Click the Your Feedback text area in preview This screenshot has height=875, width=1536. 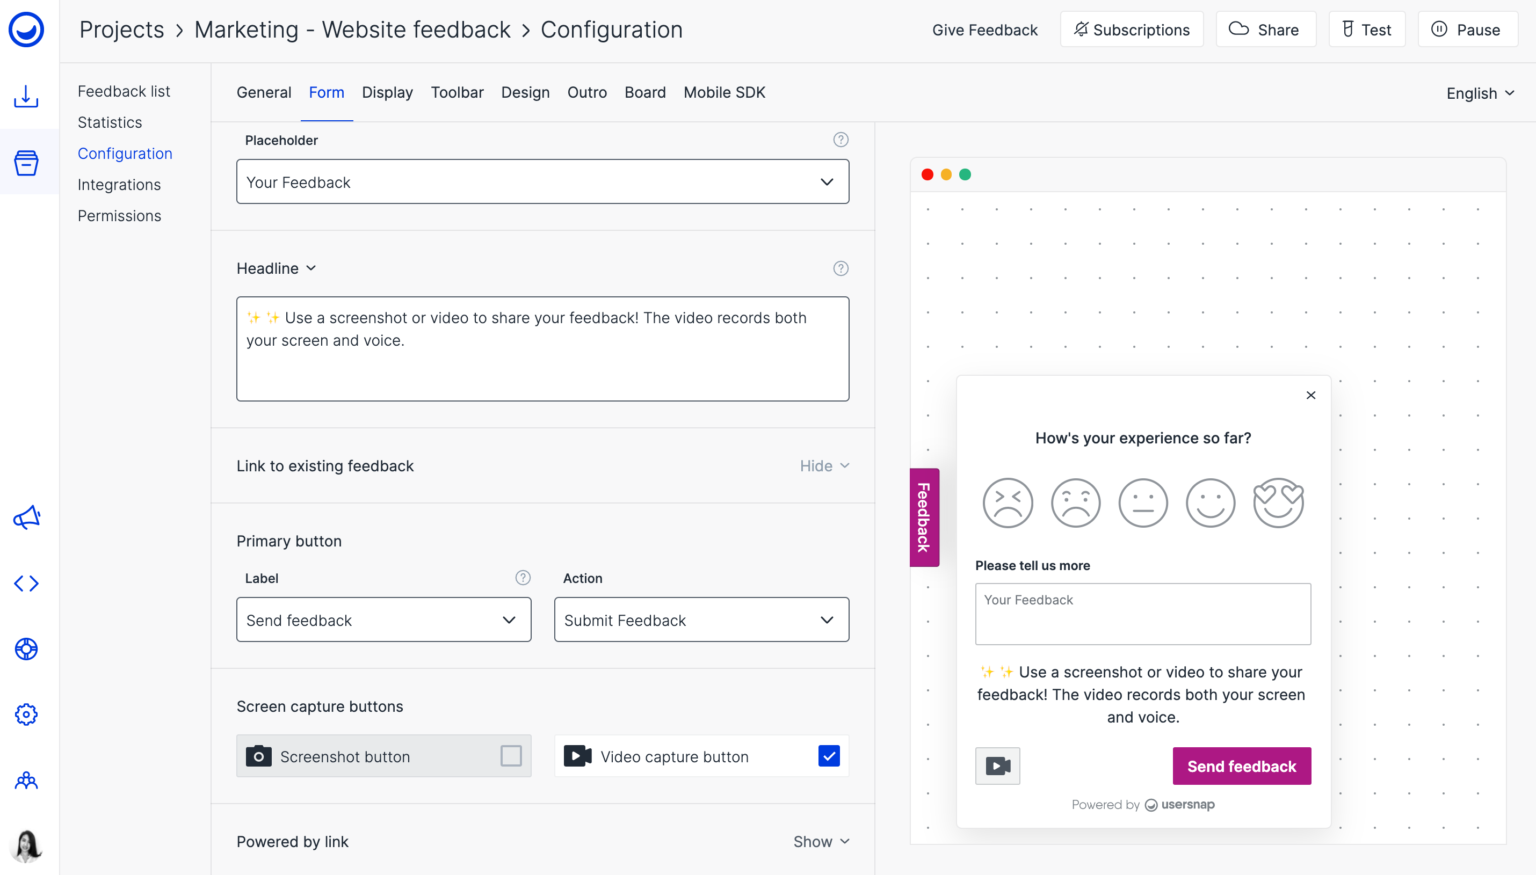1142,614
